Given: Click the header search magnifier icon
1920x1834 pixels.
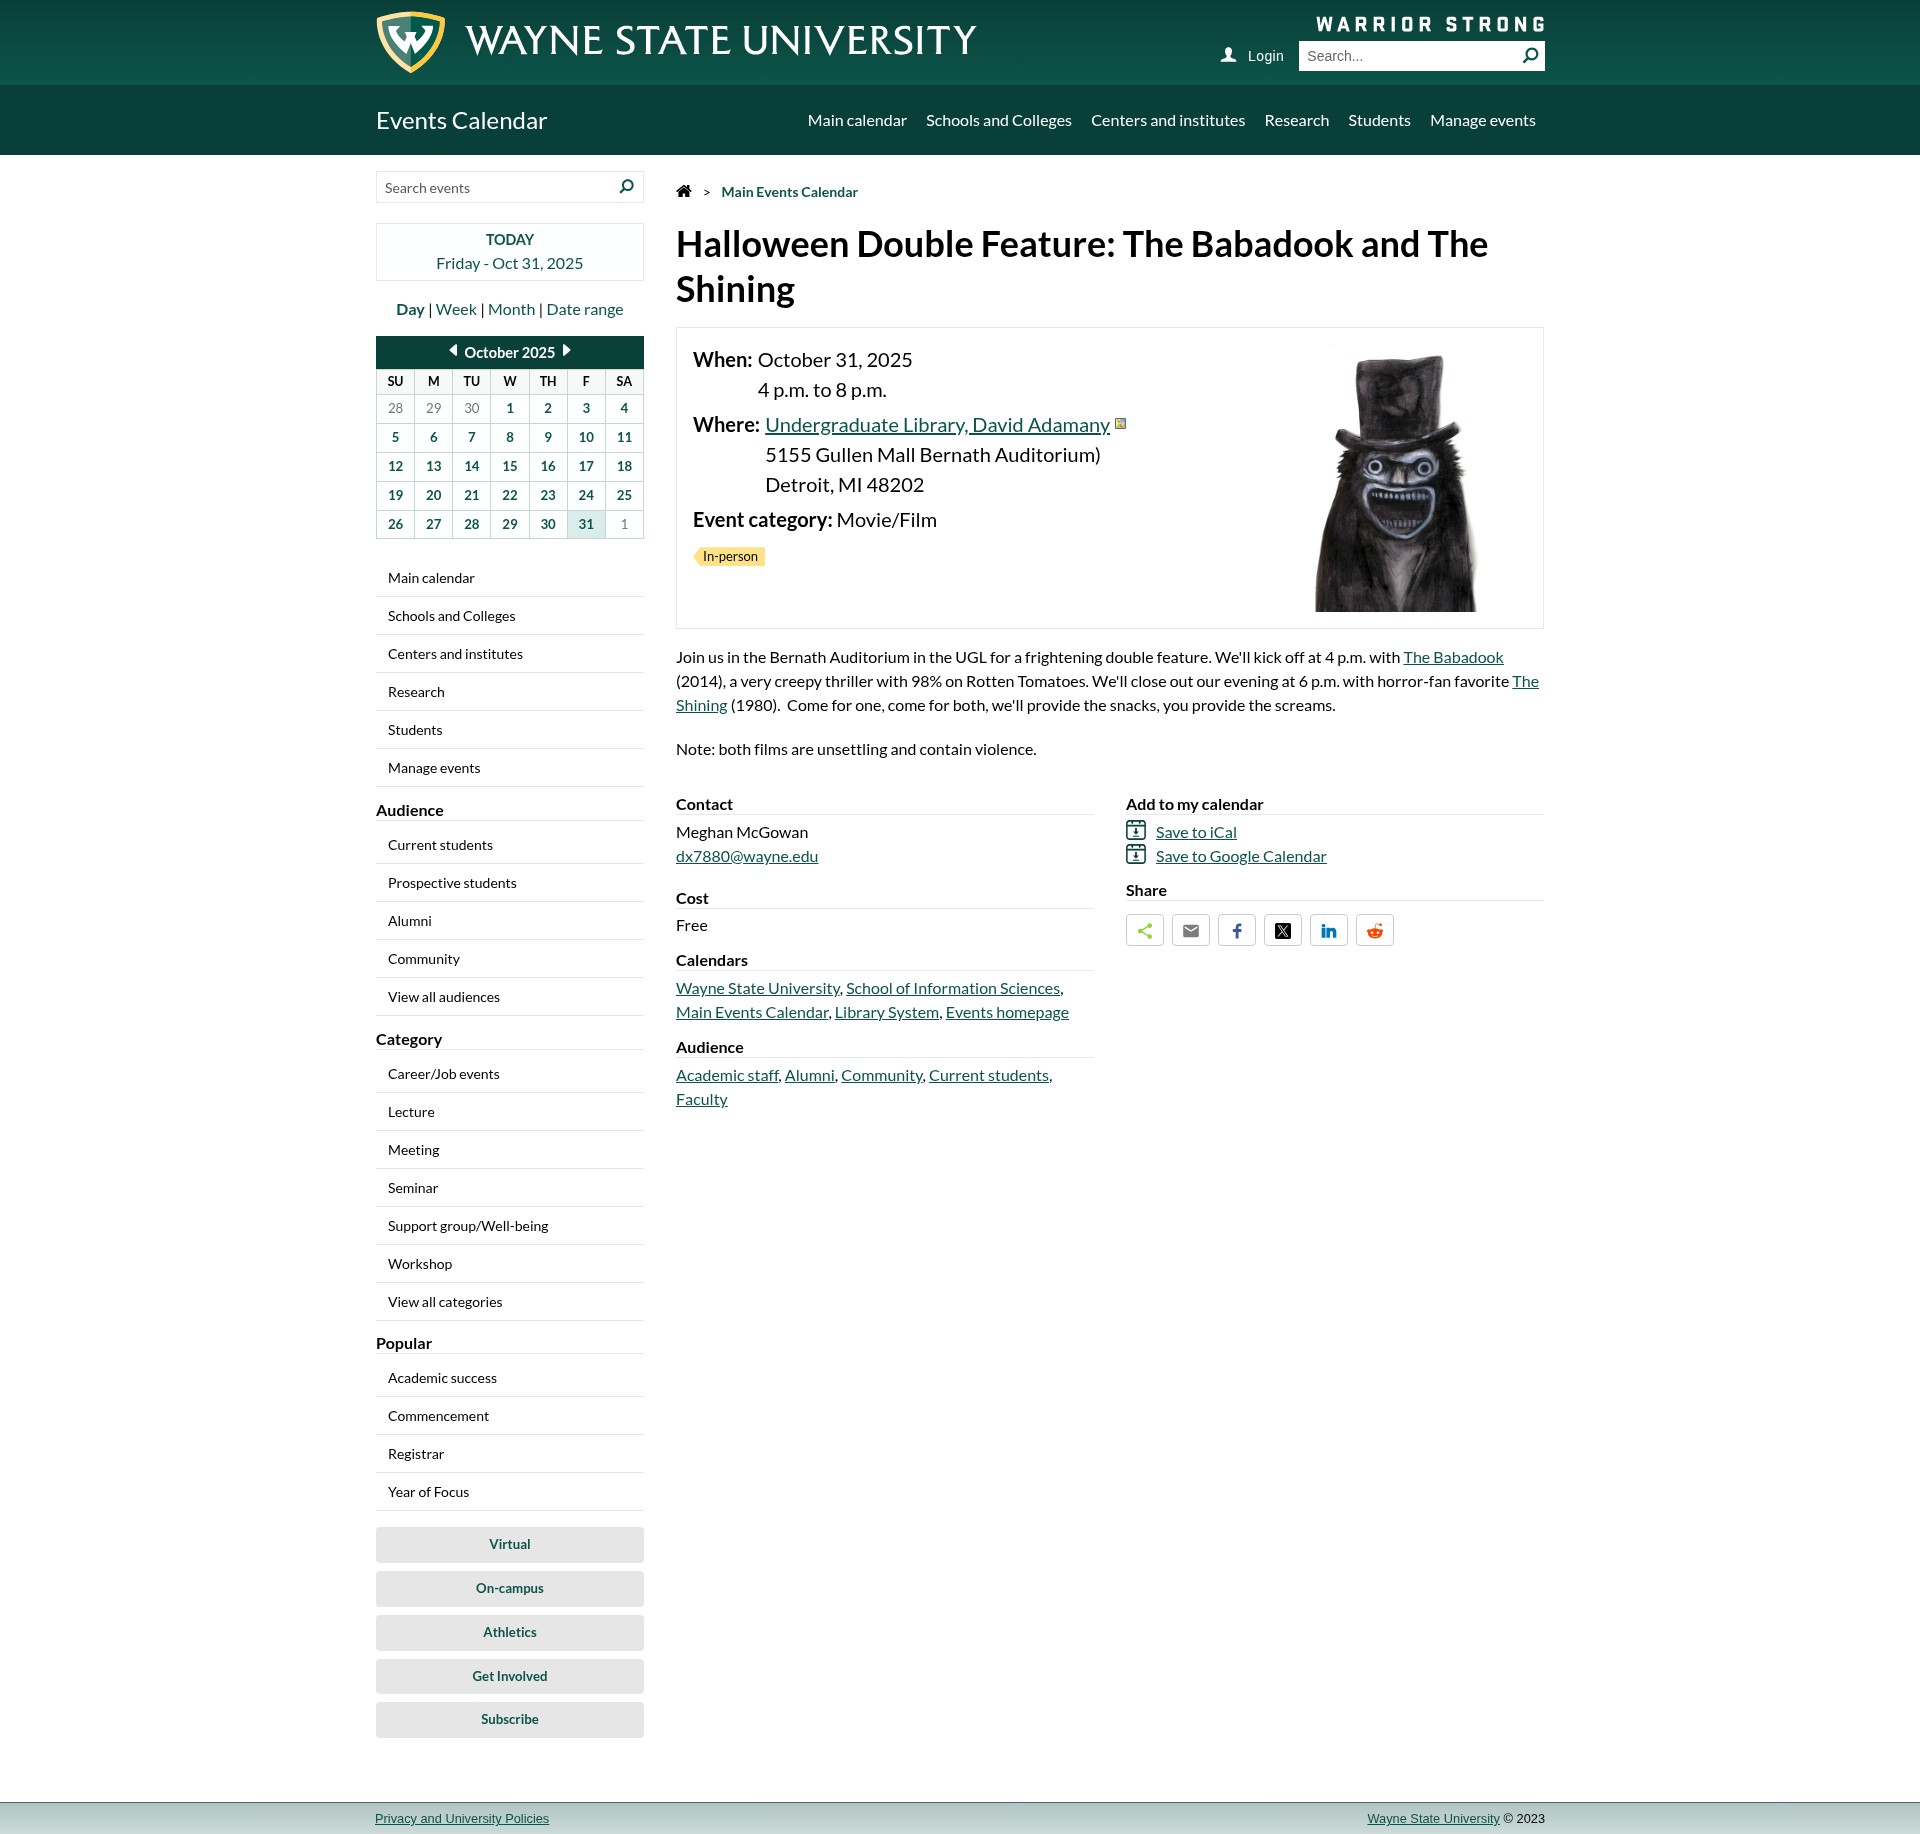Looking at the screenshot, I should (1530, 56).
